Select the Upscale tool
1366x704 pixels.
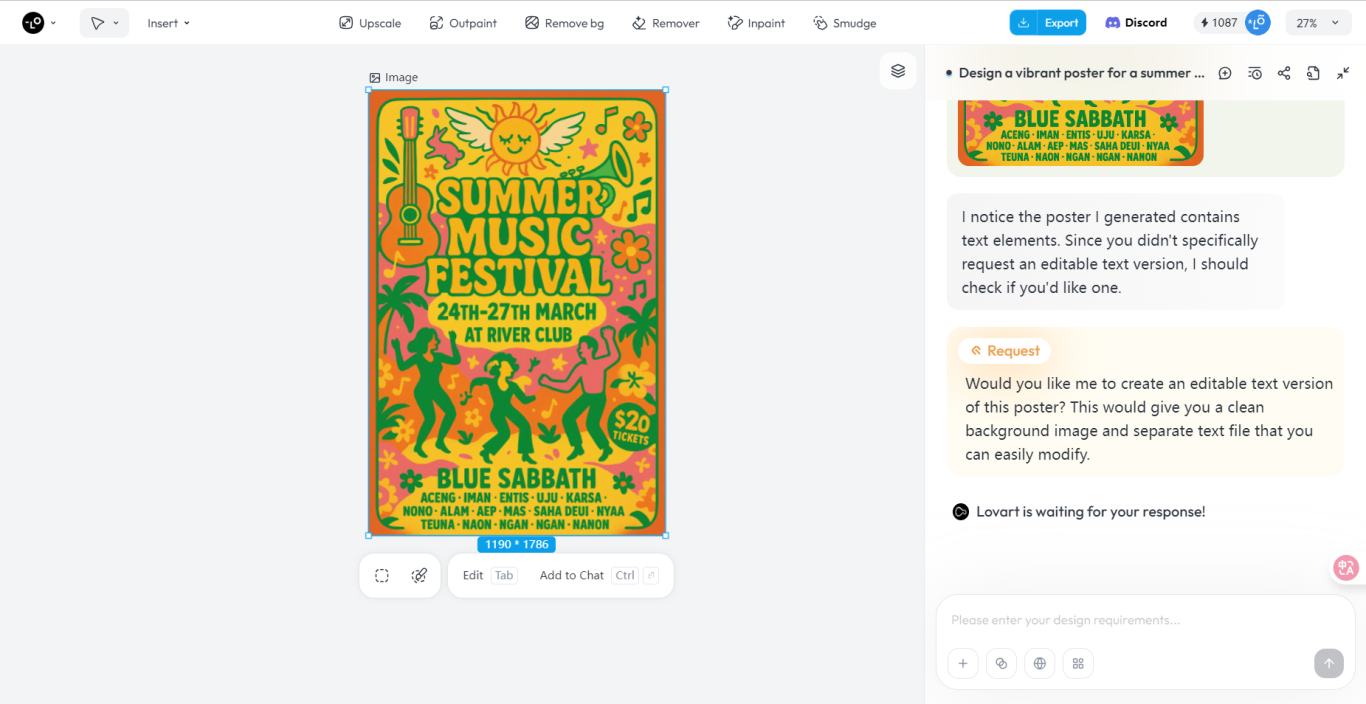tap(370, 23)
